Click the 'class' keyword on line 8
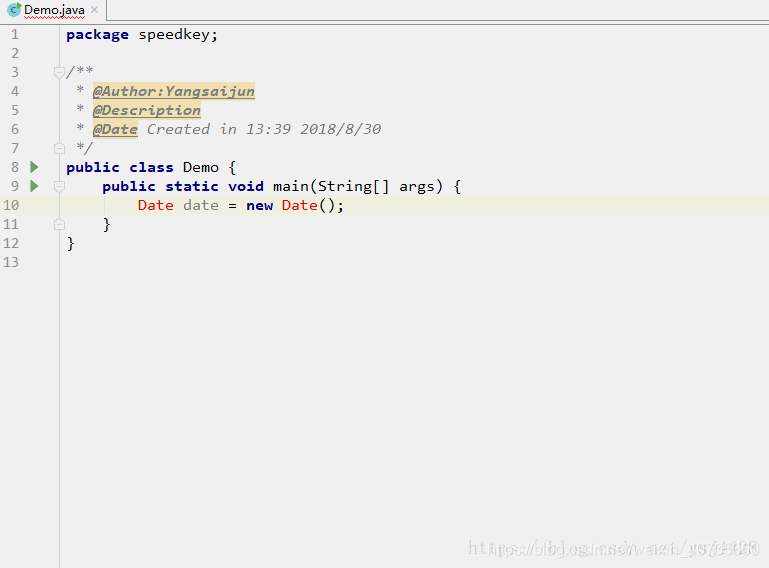The height and width of the screenshot is (568, 769). [x=151, y=168]
